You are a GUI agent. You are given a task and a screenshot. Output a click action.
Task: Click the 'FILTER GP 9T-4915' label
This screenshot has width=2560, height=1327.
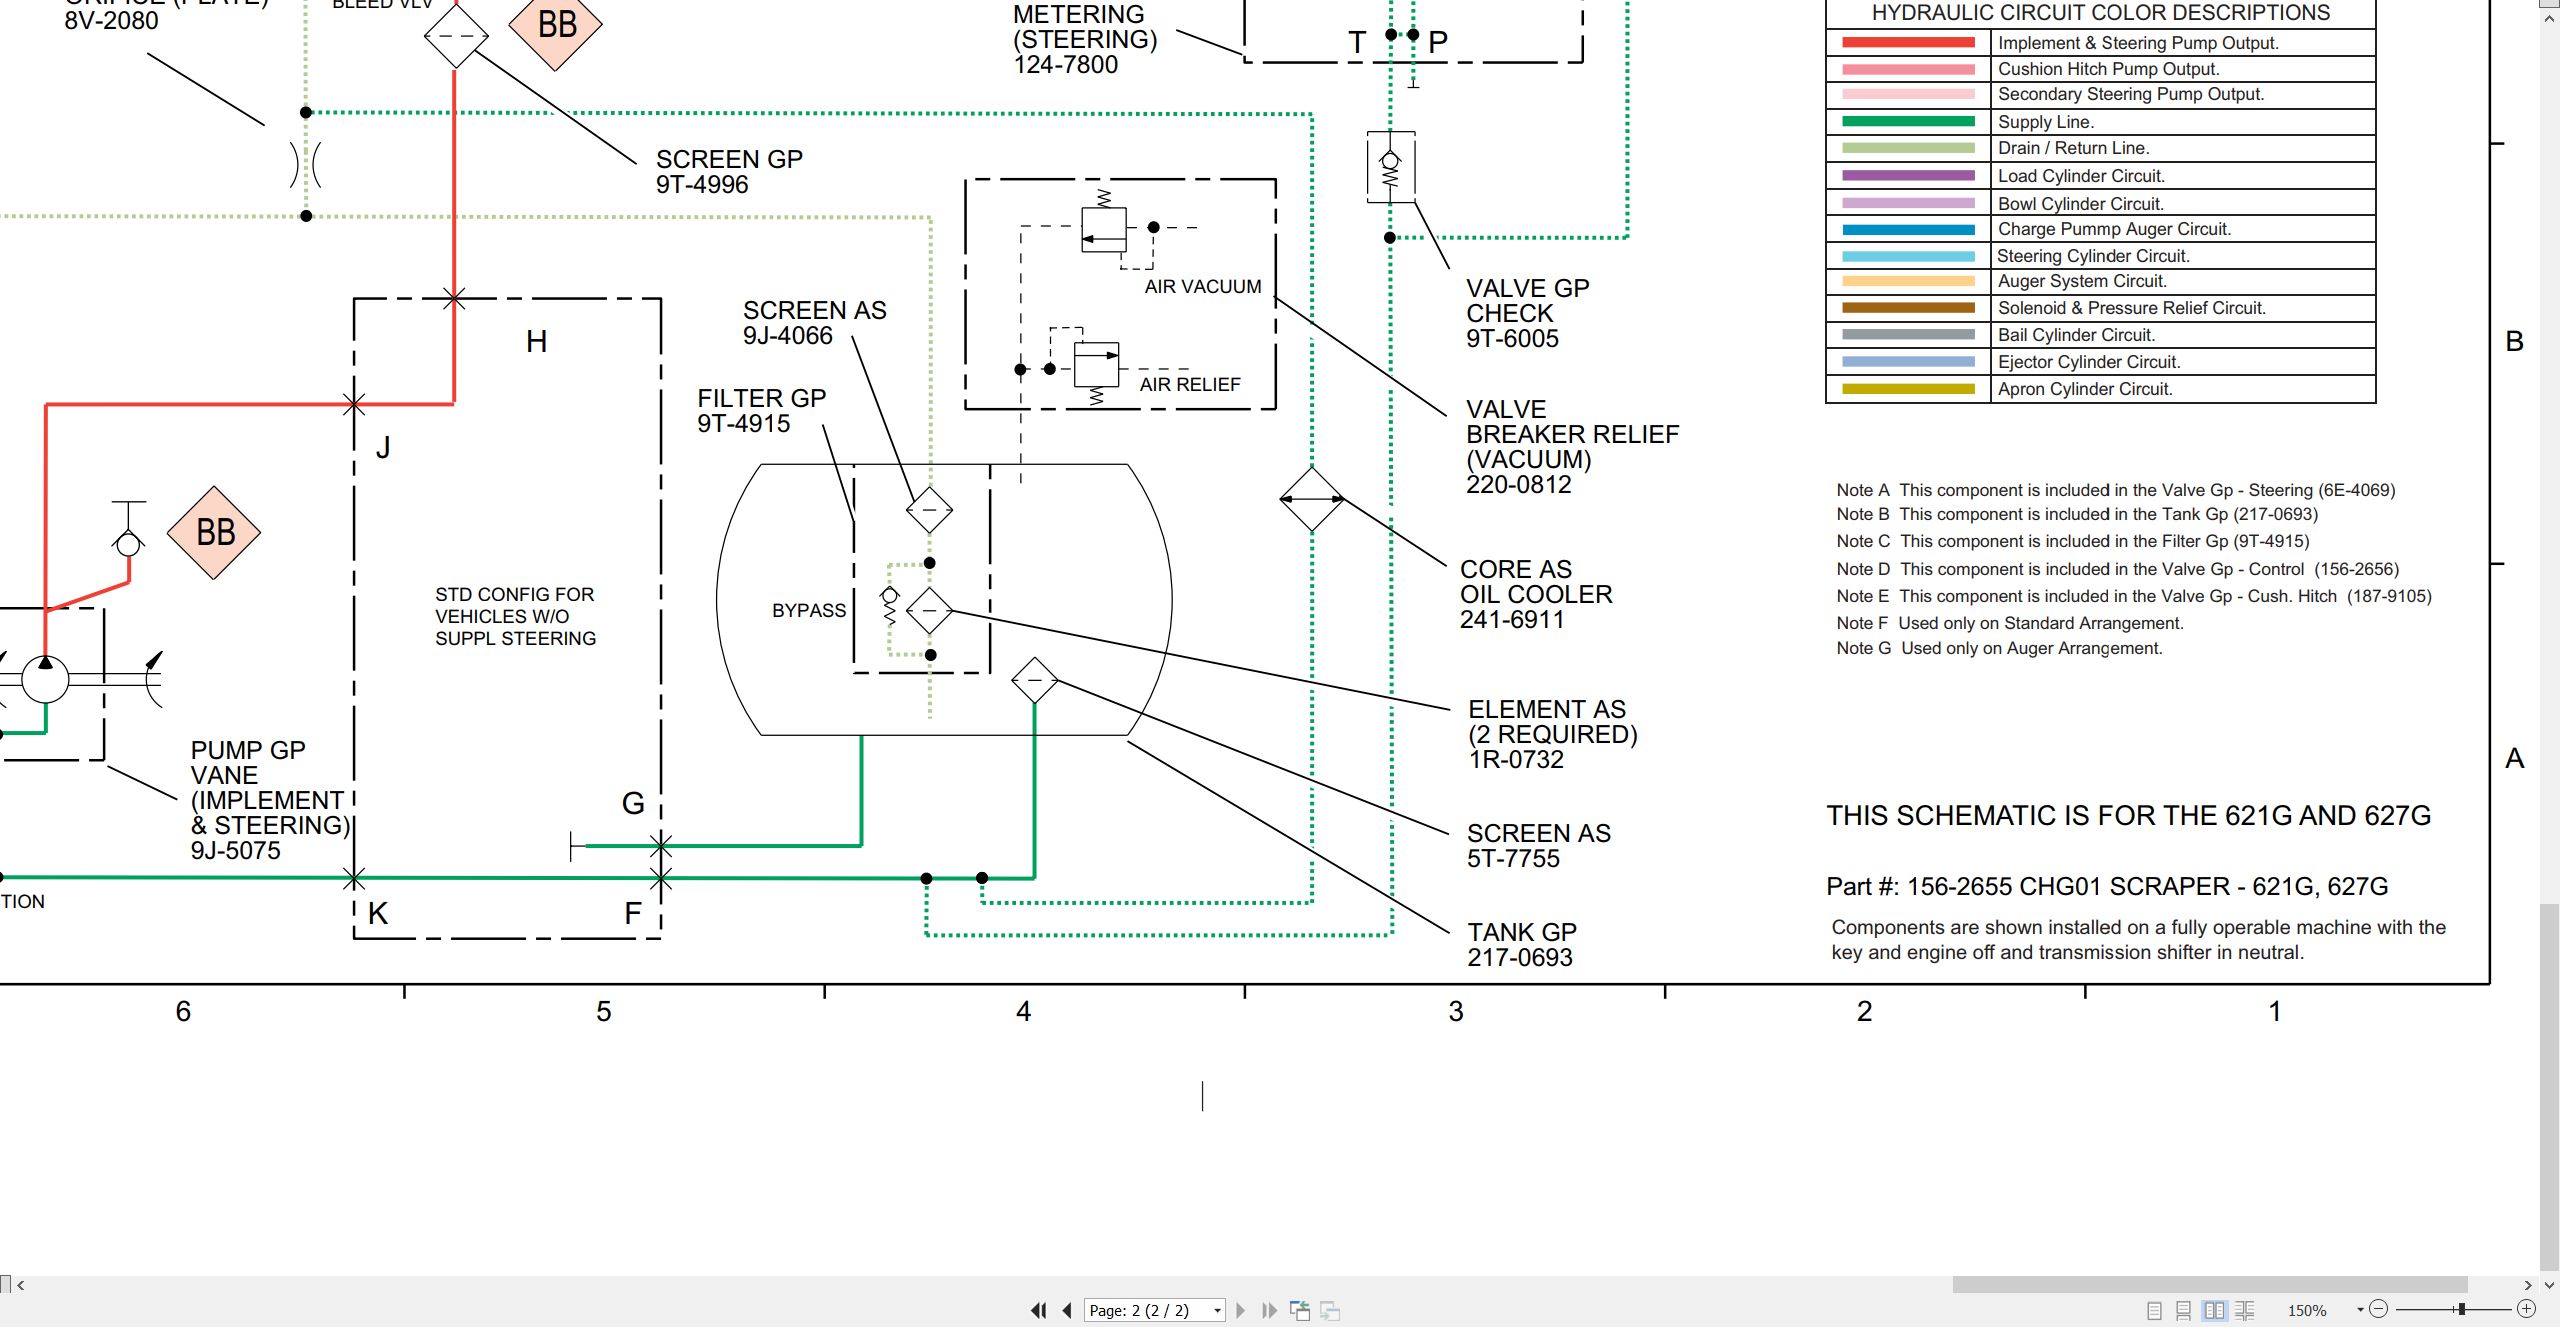(x=761, y=410)
